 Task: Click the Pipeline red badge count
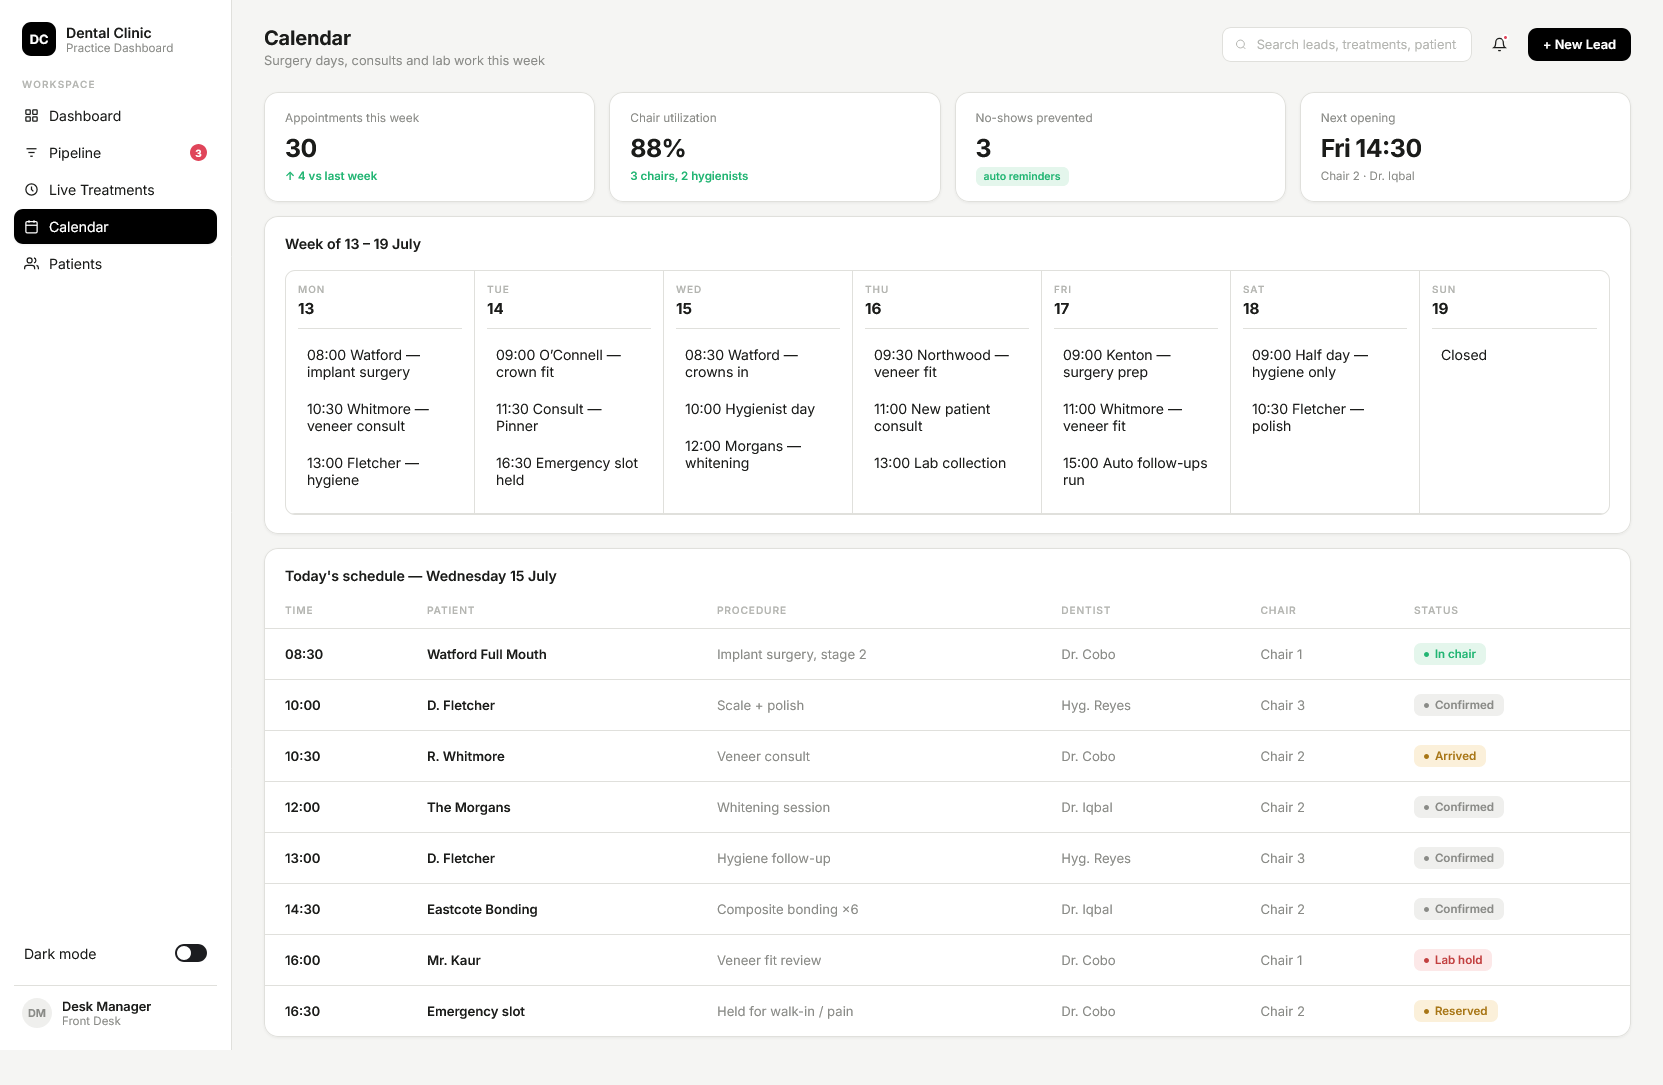198,153
